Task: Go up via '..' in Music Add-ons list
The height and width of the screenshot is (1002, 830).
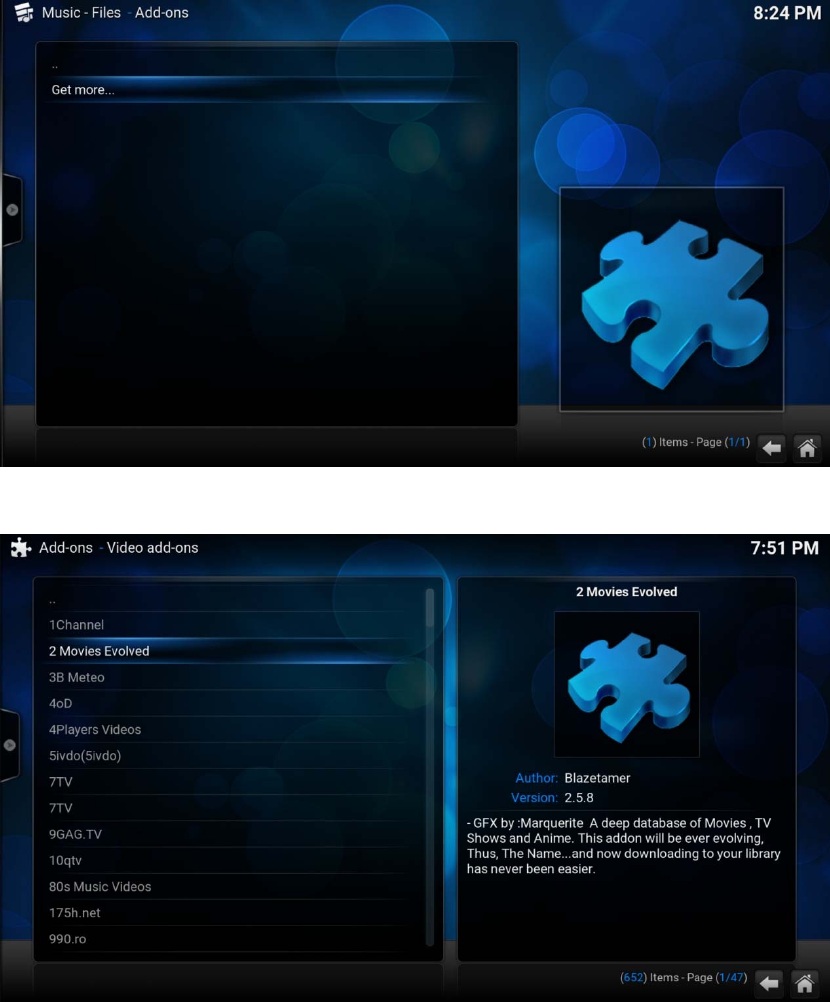Action: point(268,65)
